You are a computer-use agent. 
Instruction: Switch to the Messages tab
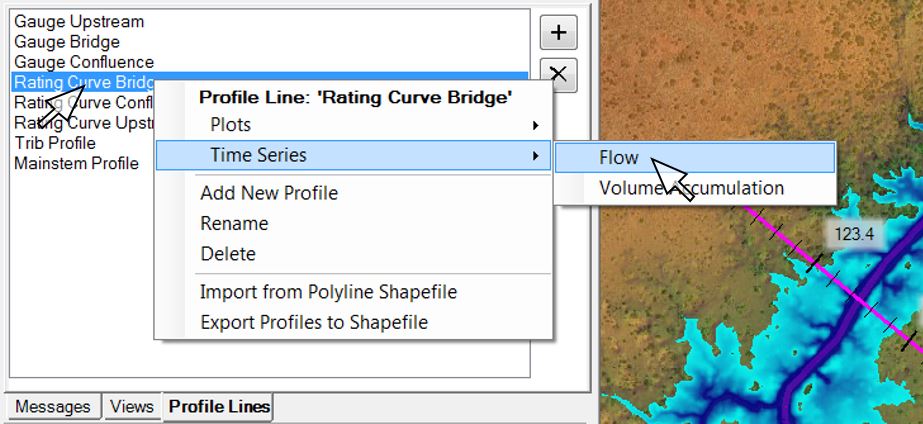52,407
